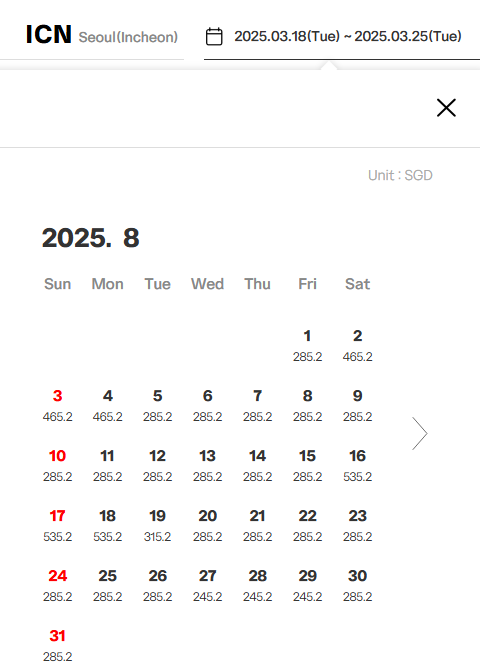
Task: Pick Thursday August 21
Action: coord(258,525)
